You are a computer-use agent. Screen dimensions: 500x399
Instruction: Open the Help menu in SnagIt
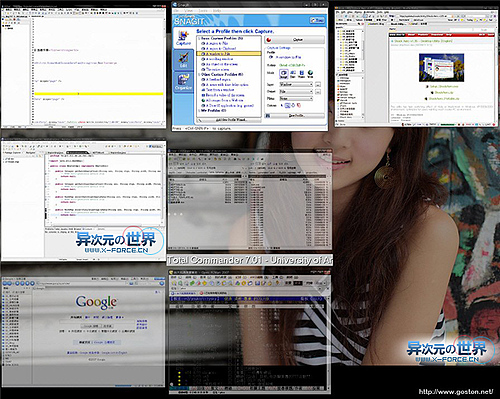pos(217,11)
